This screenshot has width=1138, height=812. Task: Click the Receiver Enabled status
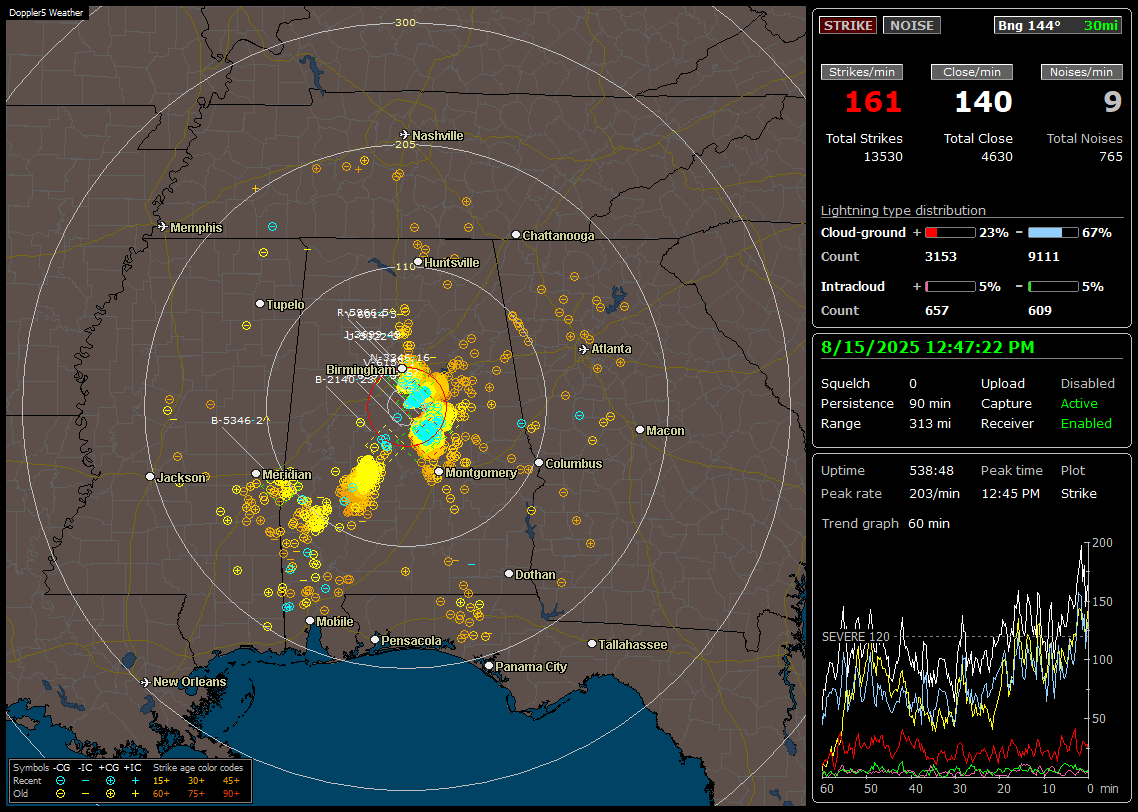(1086, 424)
